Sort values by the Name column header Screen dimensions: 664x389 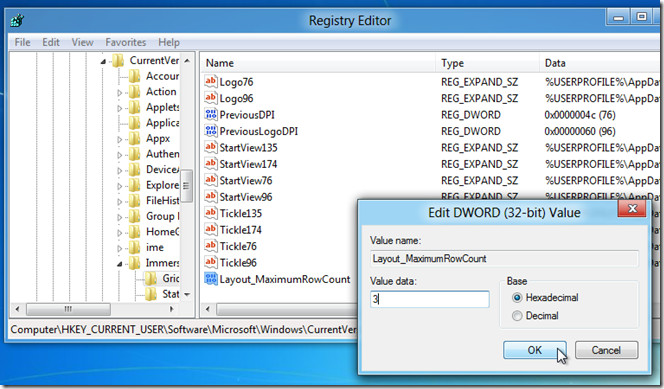(318, 63)
